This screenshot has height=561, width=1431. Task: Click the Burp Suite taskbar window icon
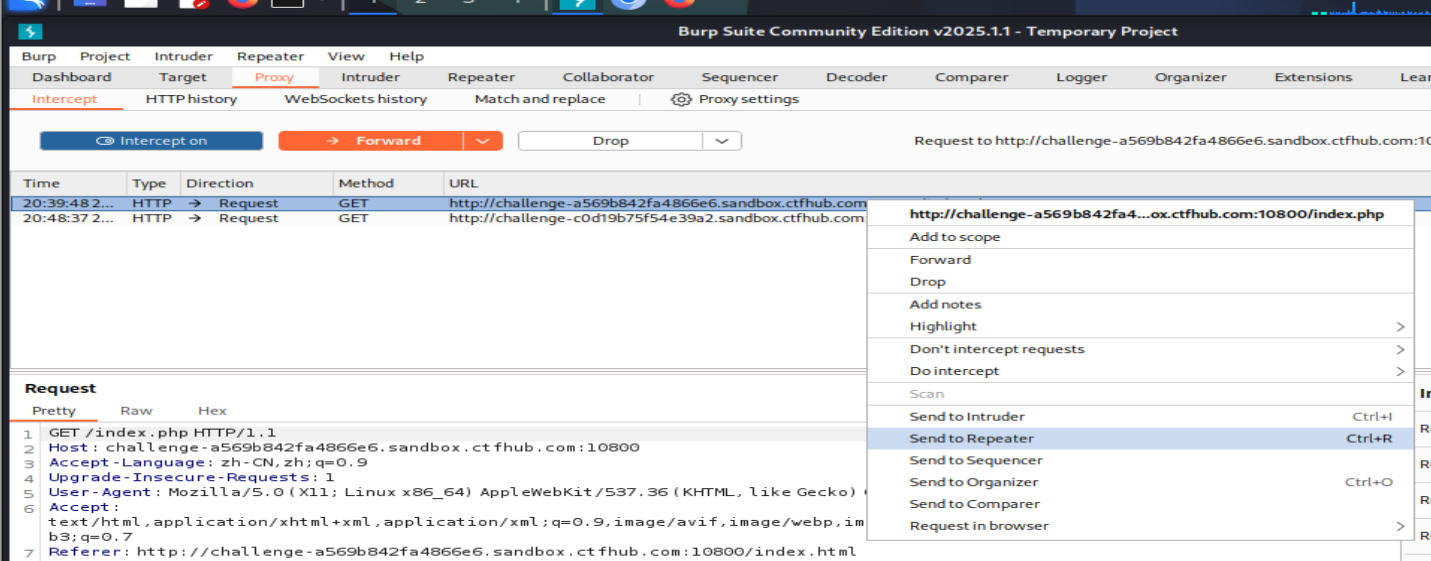[575, 4]
